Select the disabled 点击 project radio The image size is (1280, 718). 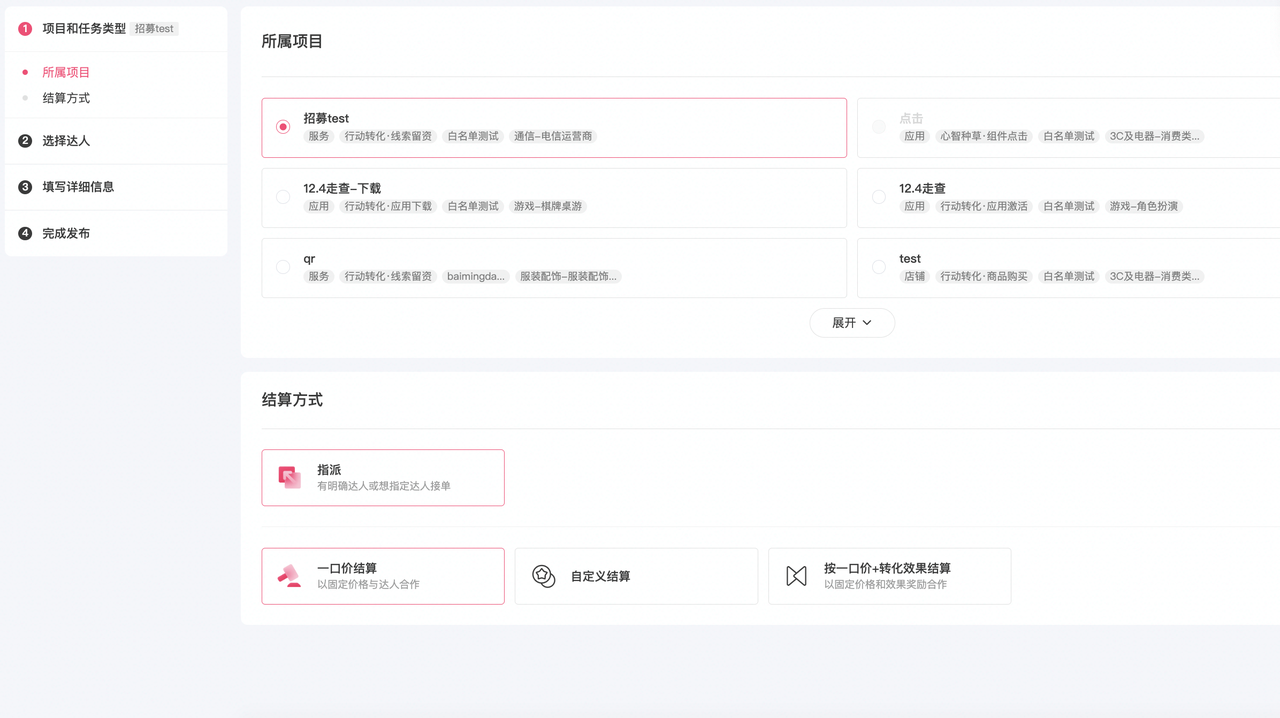pyautogui.click(x=878, y=127)
